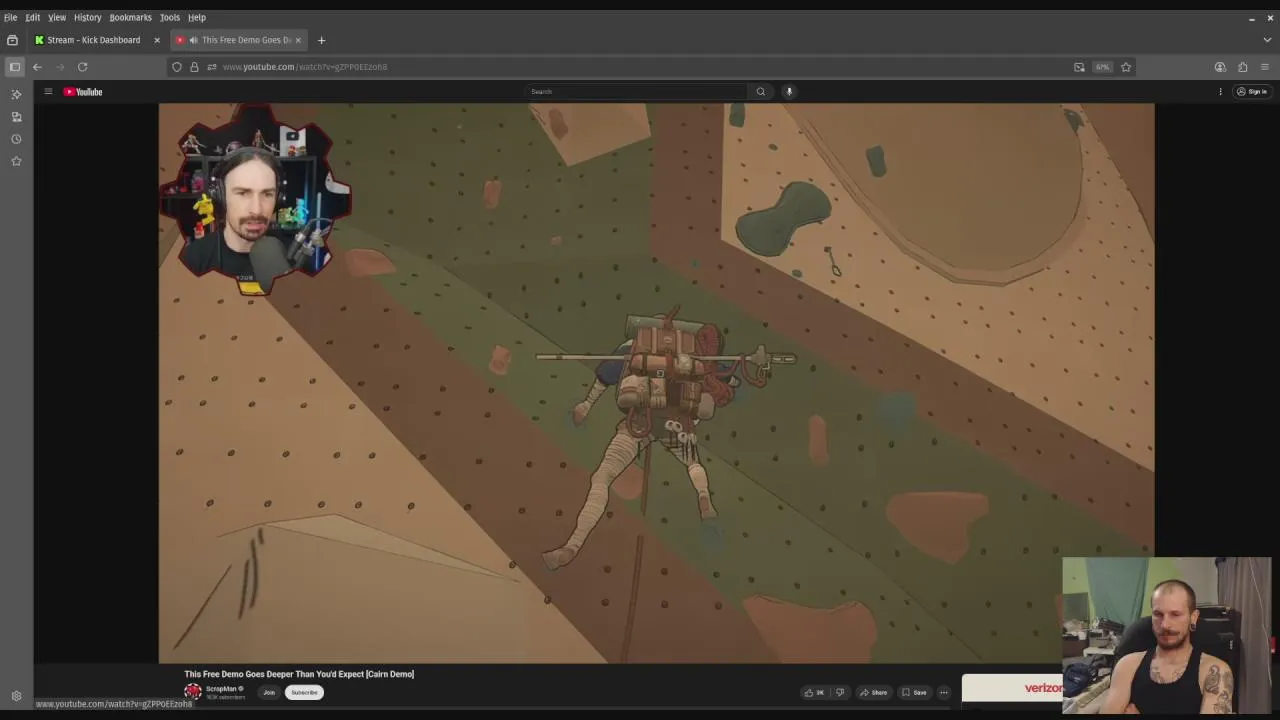Screen dimensions: 1280x720
Task: Open a new tab with plus button
Action: [x=321, y=40]
